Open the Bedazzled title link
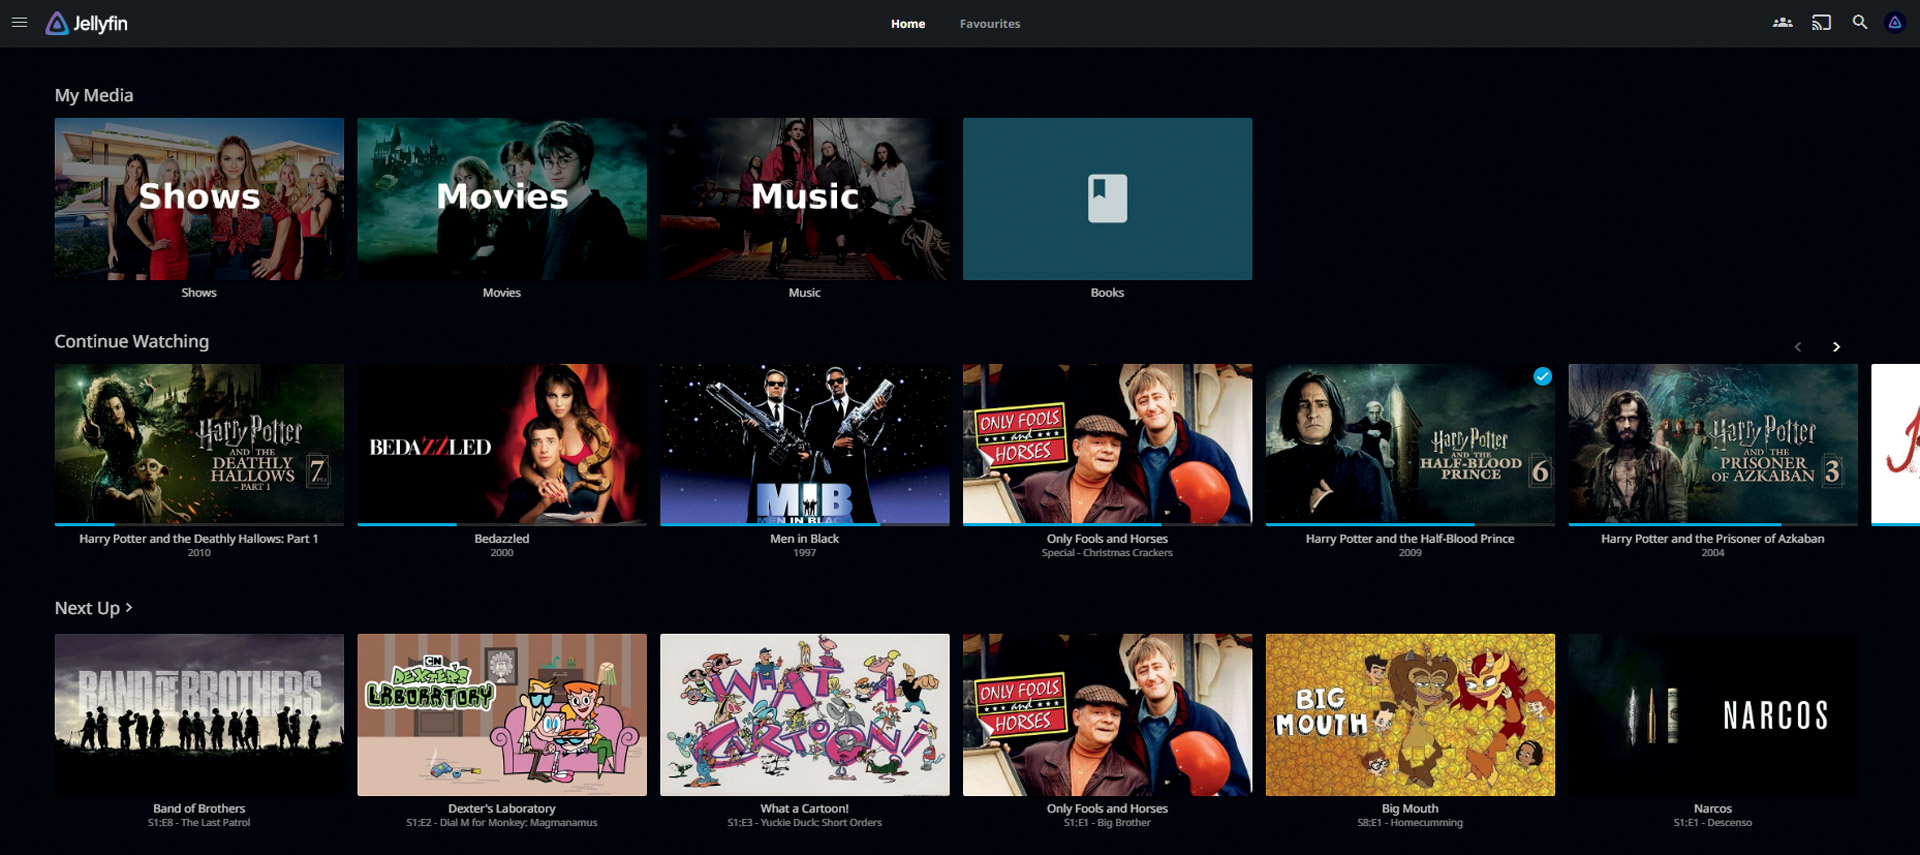The image size is (1920, 855). point(502,539)
